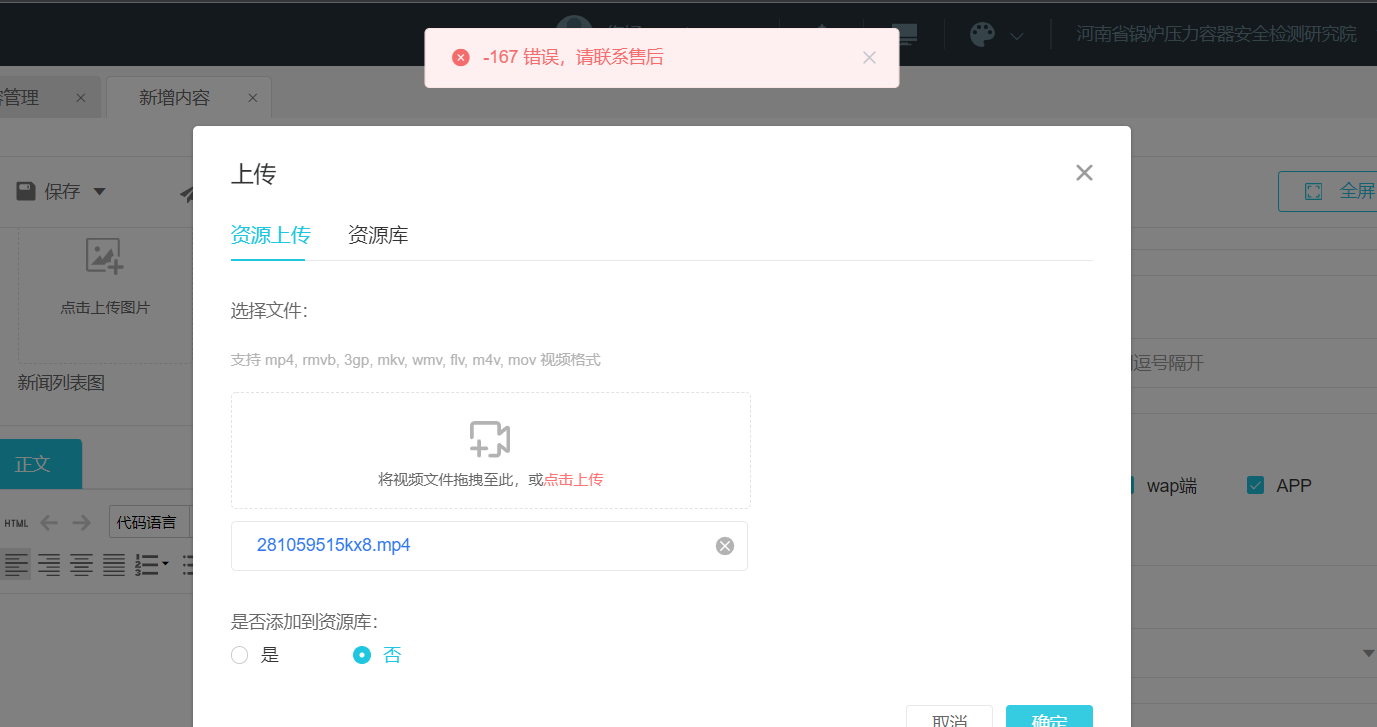Align text left in the editor
Viewport: 1377px width, 727px height.
[x=16, y=565]
